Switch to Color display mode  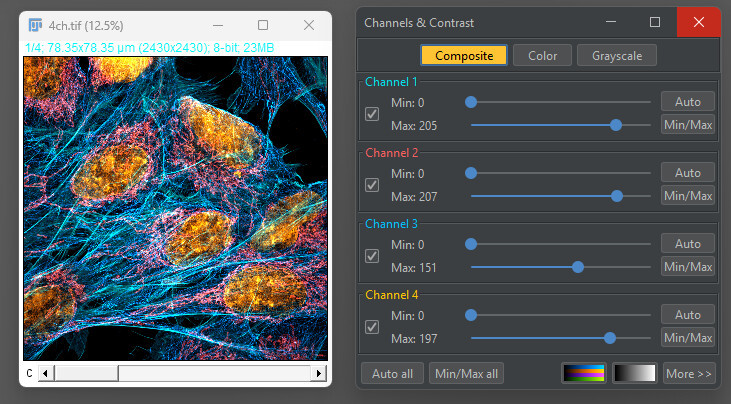point(542,55)
